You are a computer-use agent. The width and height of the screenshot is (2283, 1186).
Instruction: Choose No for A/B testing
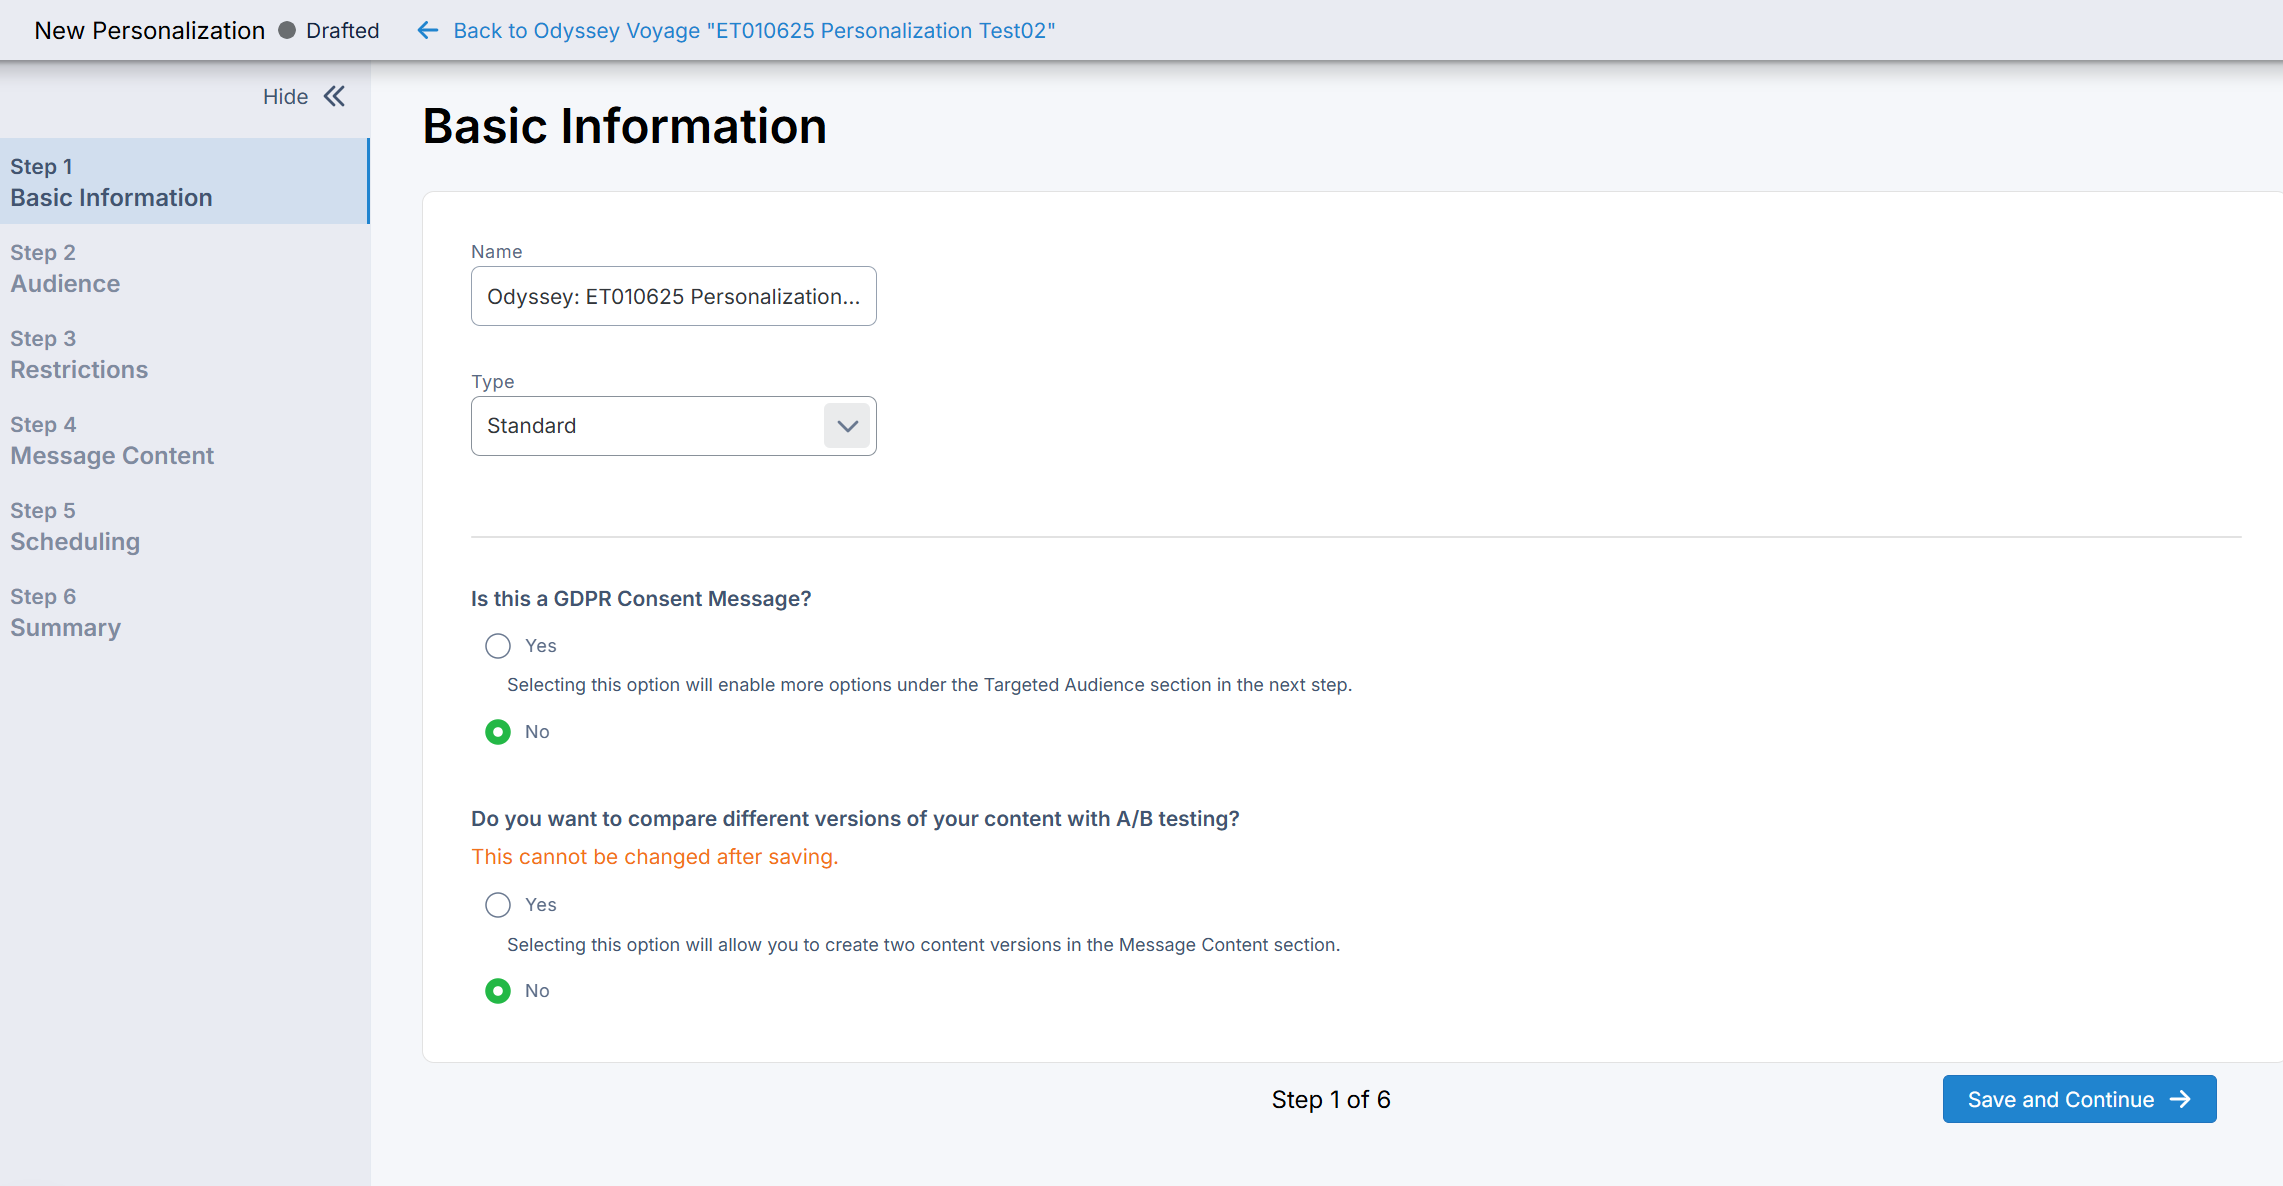[x=498, y=991]
